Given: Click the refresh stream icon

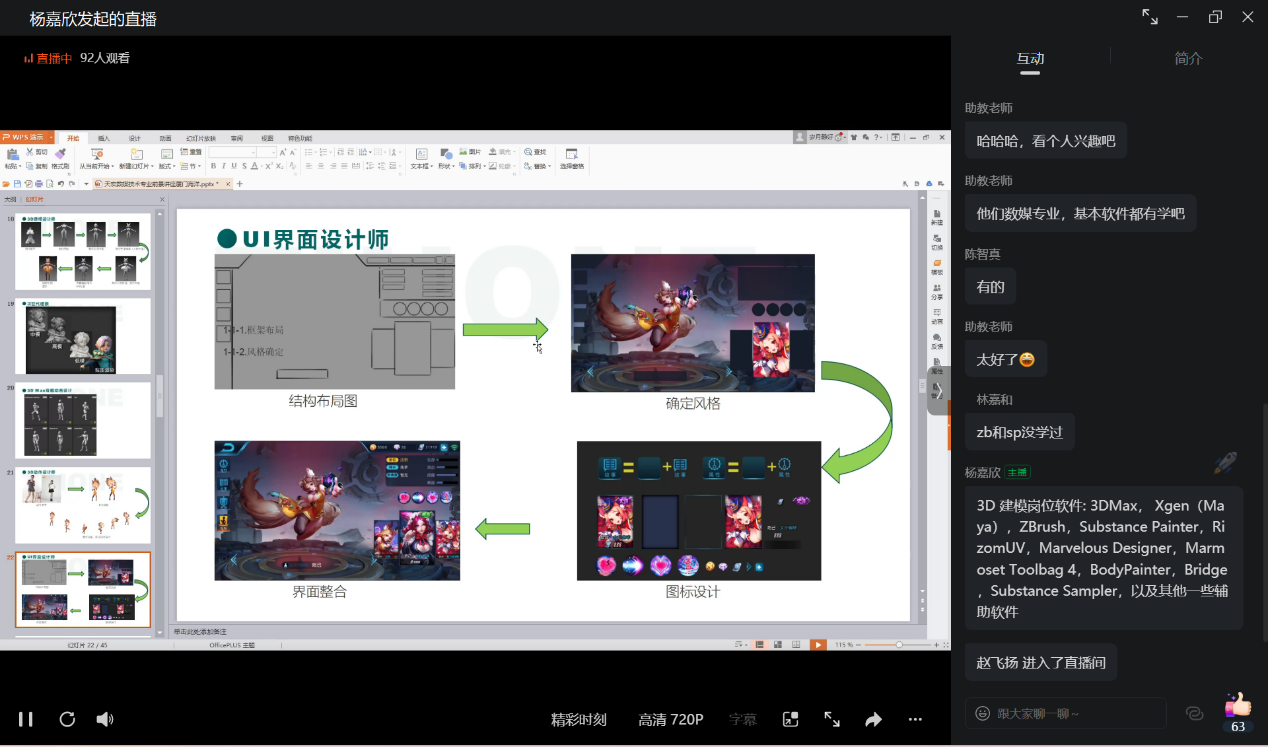Looking at the screenshot, I should [67, 719].
